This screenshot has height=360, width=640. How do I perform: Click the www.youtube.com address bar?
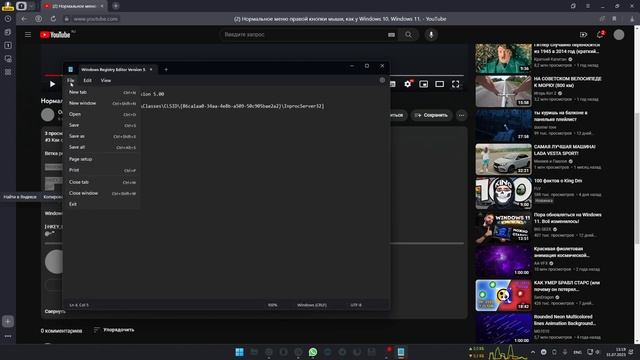tap(96, 19)
